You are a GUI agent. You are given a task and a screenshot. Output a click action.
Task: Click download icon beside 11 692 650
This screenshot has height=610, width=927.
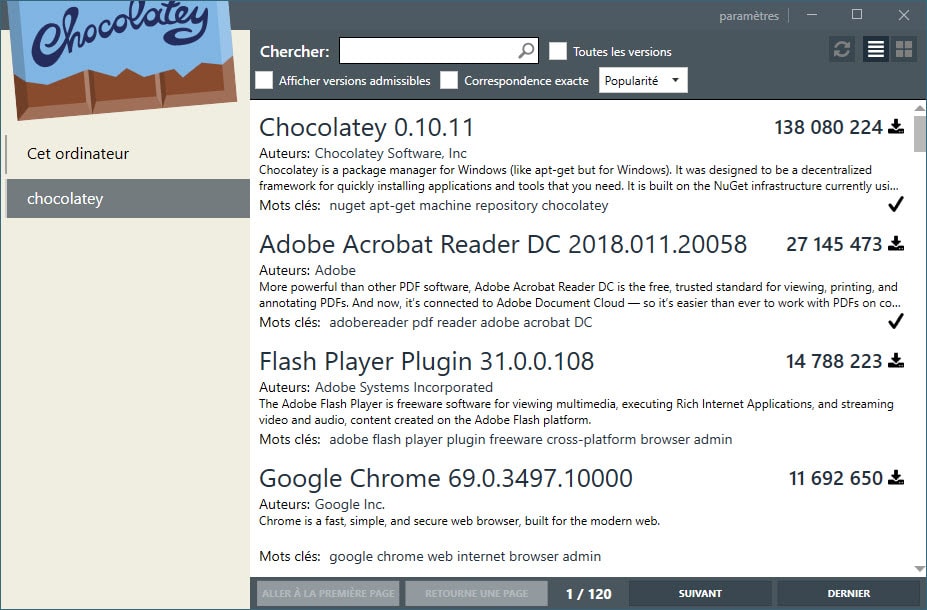[896, 478]
